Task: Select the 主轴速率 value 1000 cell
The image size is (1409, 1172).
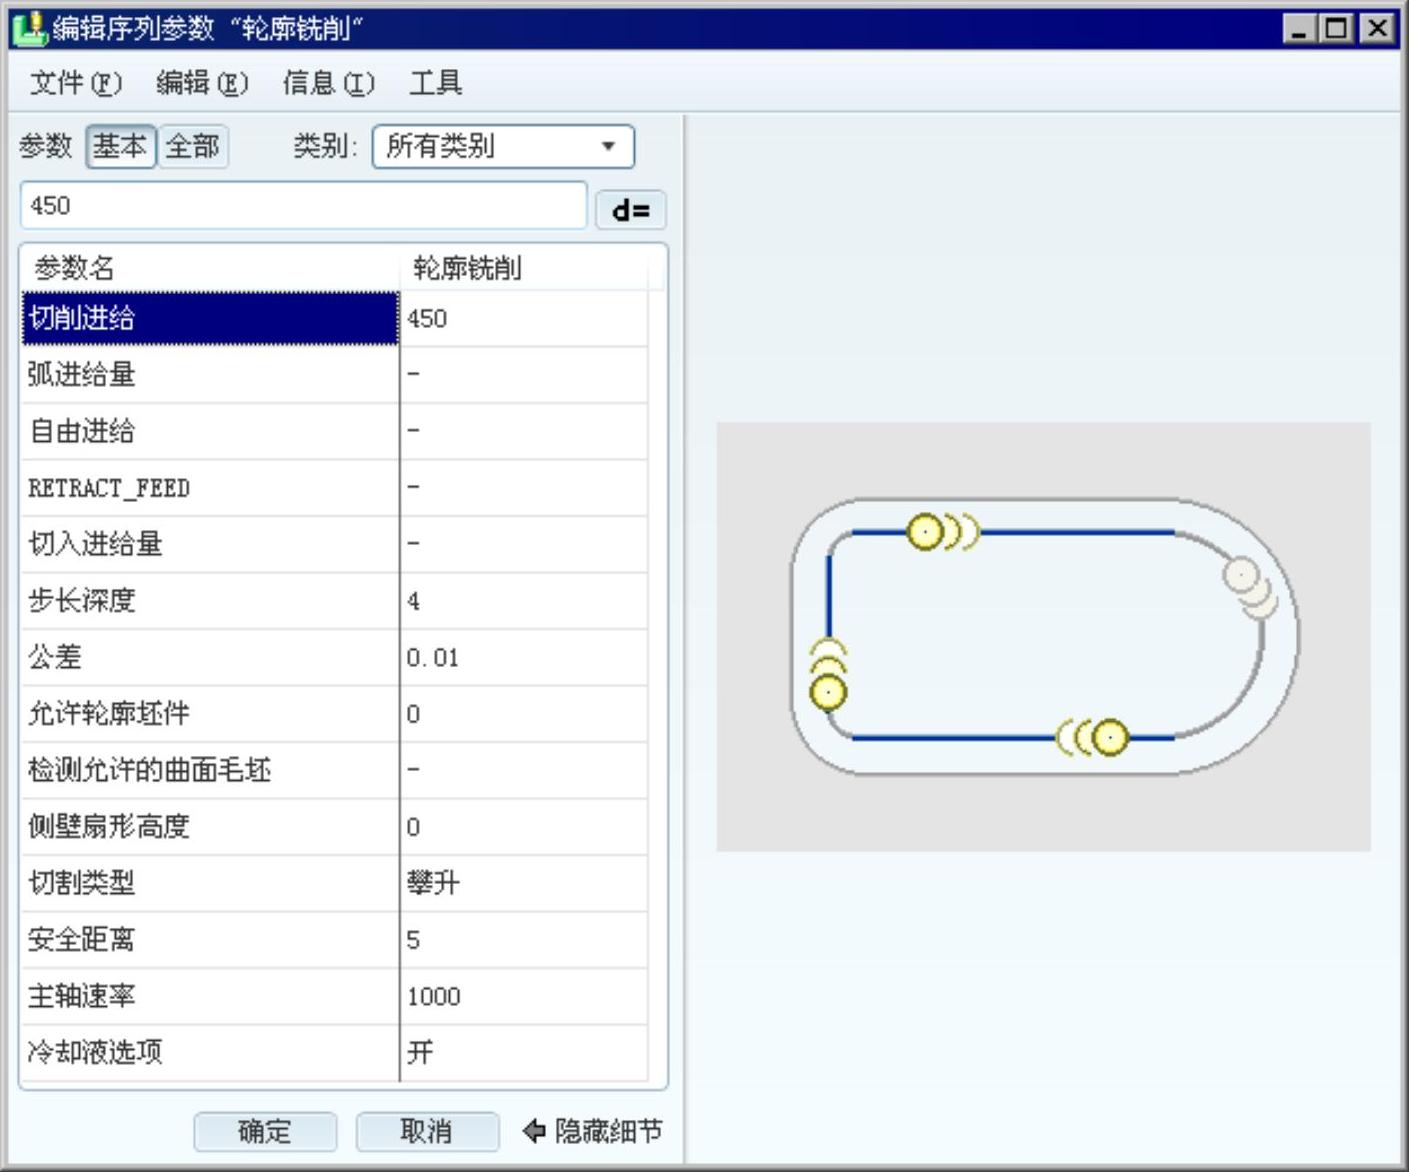Action: tap(523, 996)
